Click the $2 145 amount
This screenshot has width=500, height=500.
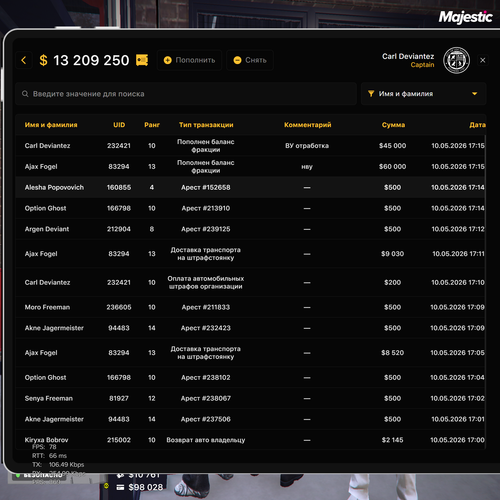392,440
